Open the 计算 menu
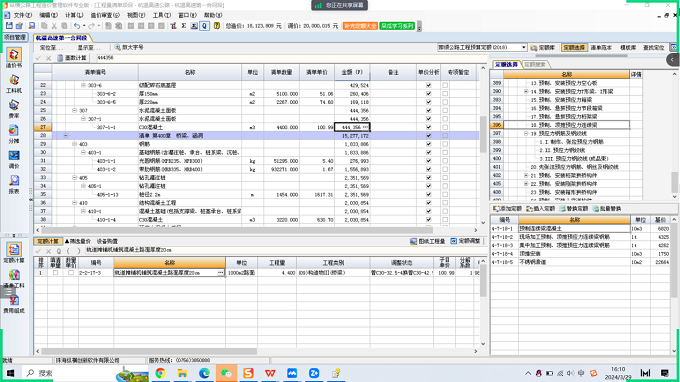Image resolution: width=680 pixels, height=382 pixels. [74, 15]
